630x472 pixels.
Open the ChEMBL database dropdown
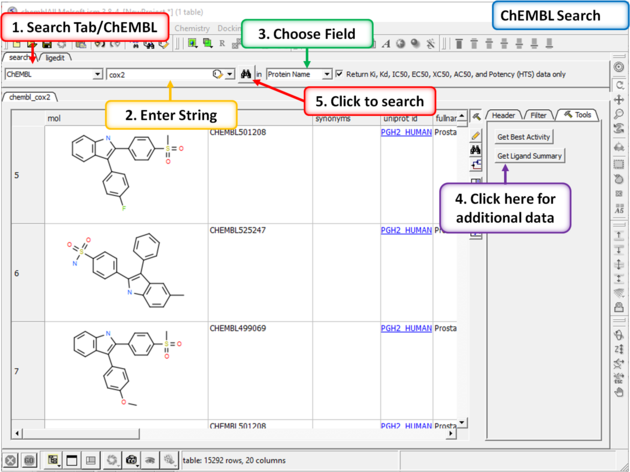[97, 74]
